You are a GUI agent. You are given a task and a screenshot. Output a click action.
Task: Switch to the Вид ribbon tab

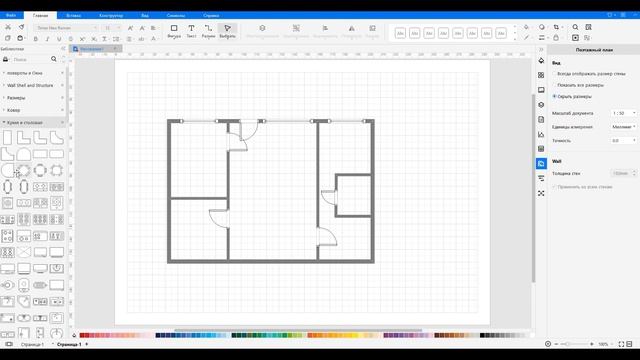tap(145, 16)
